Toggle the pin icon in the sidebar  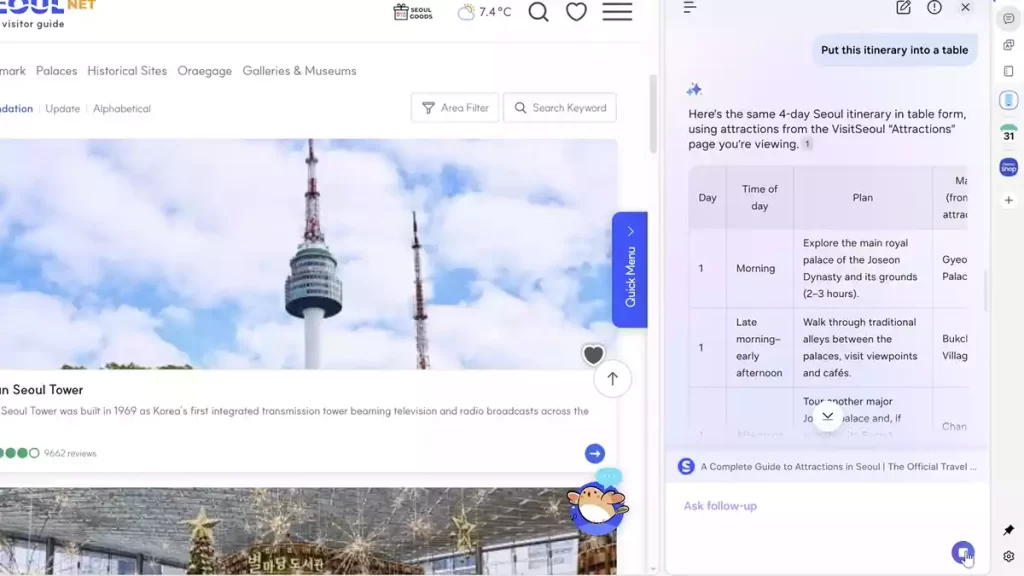1008,530
